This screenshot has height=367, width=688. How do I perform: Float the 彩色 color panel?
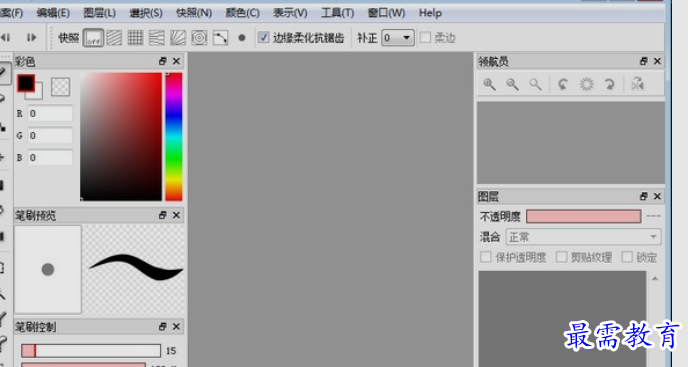(x=162, y=61)
